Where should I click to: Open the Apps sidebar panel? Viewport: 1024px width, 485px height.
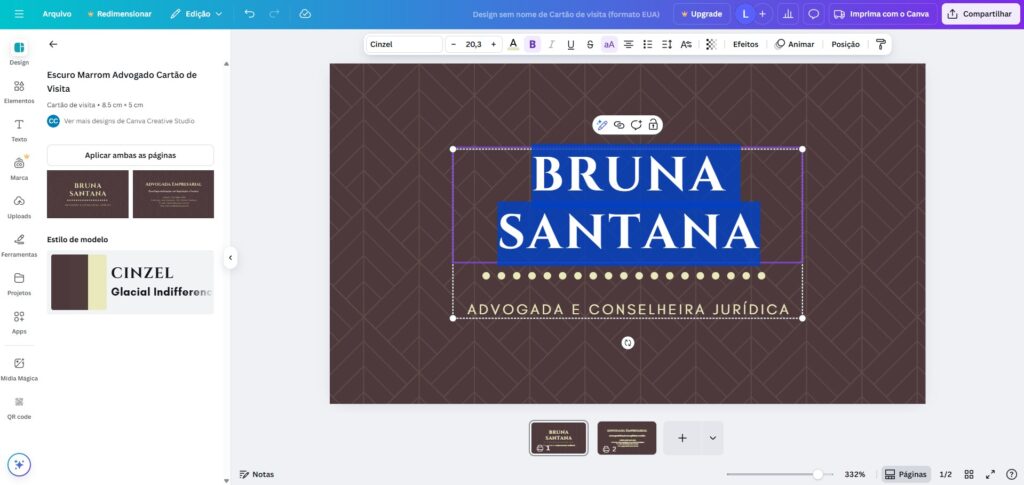tap(19, 322)
